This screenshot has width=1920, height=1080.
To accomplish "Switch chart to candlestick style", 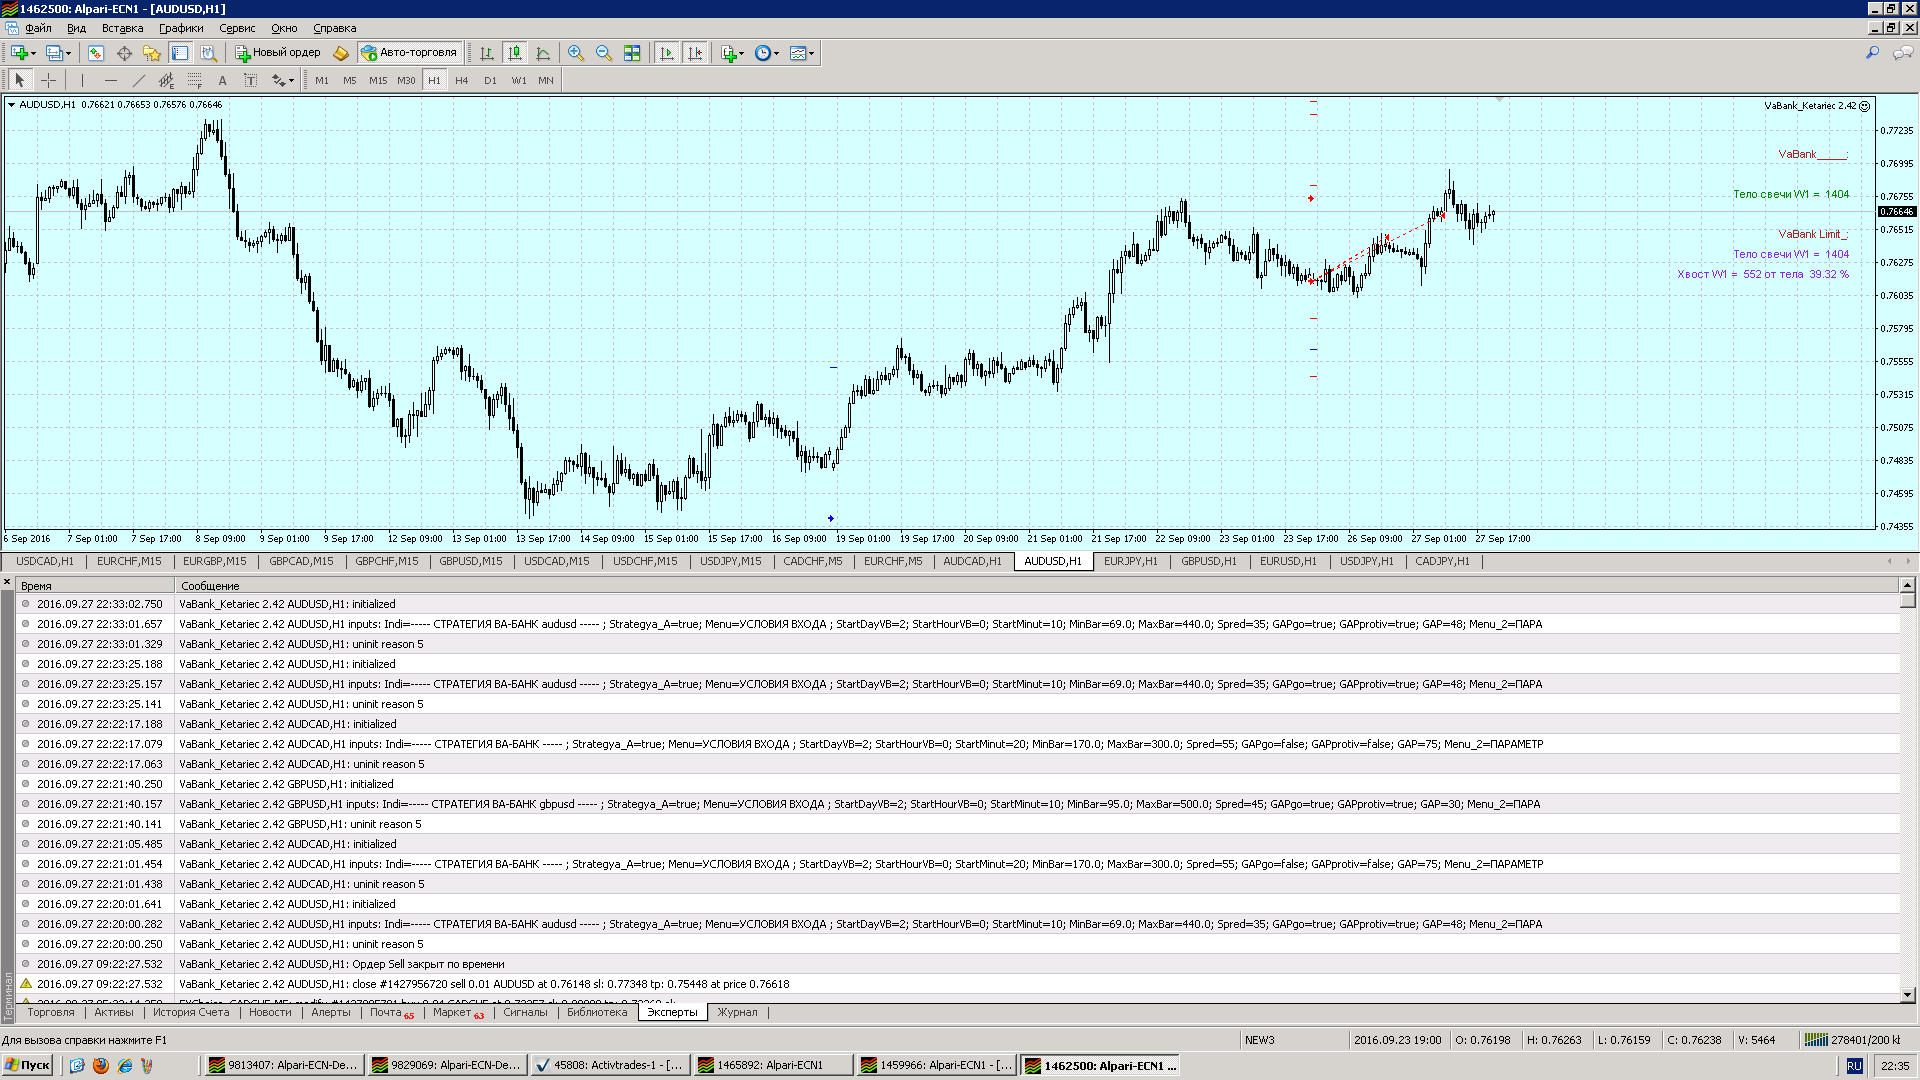I will 515,53.
